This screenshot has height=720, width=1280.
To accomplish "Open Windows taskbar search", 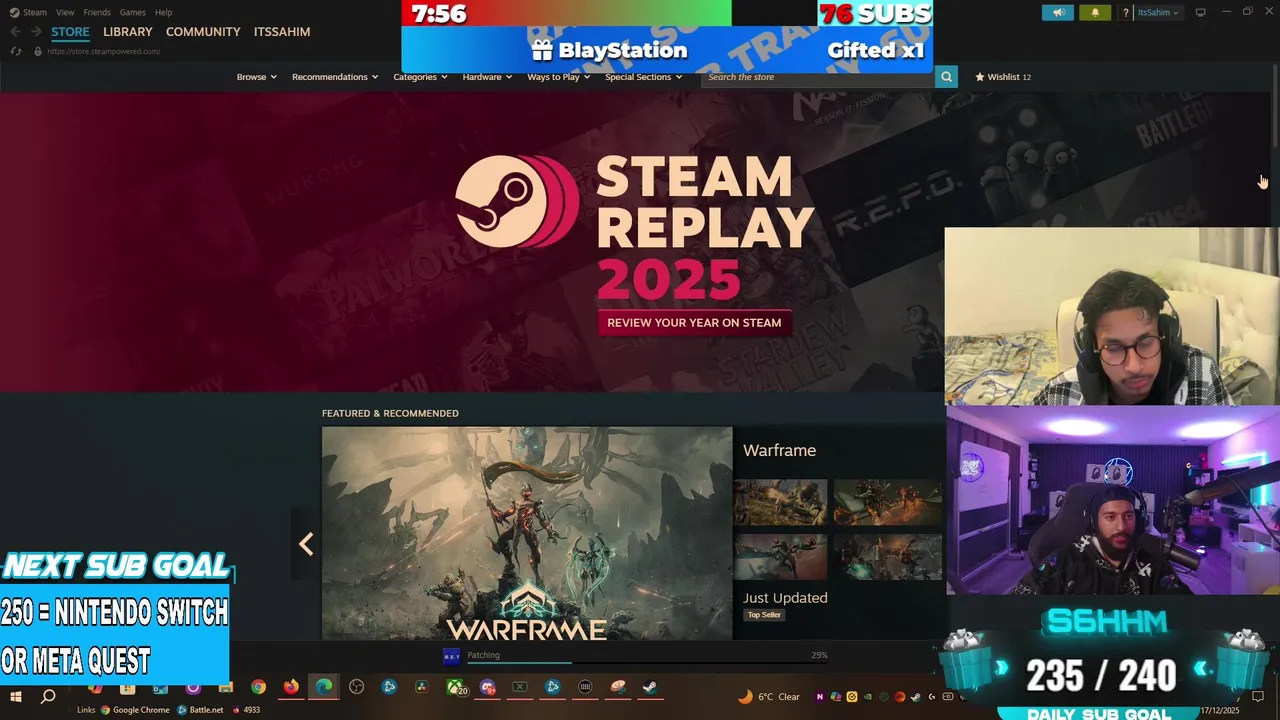I will (x=47, y=696).
